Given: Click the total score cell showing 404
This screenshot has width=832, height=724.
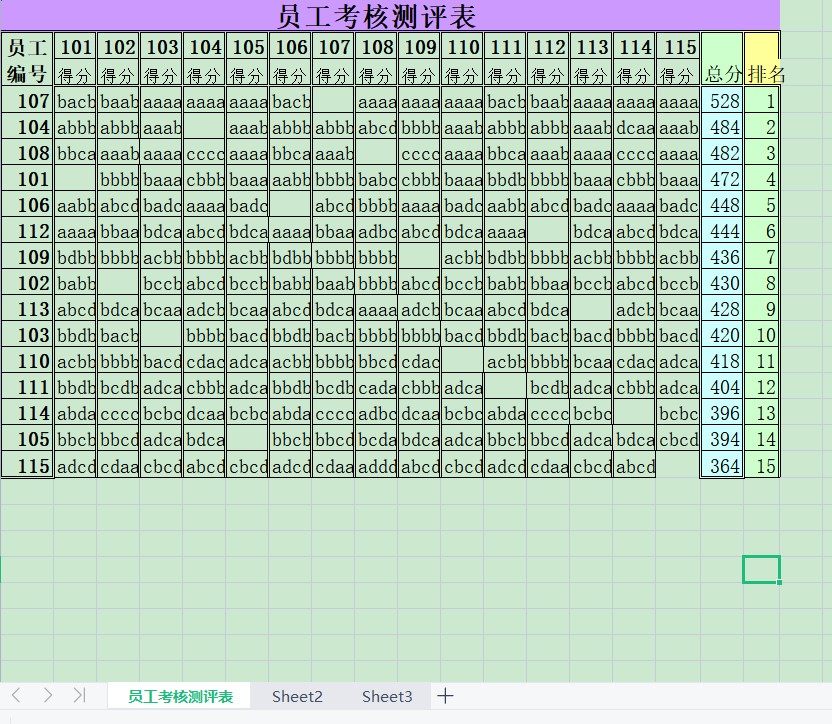Looking at the screenshot, I should pyautogui.click(x=722, y=387).
